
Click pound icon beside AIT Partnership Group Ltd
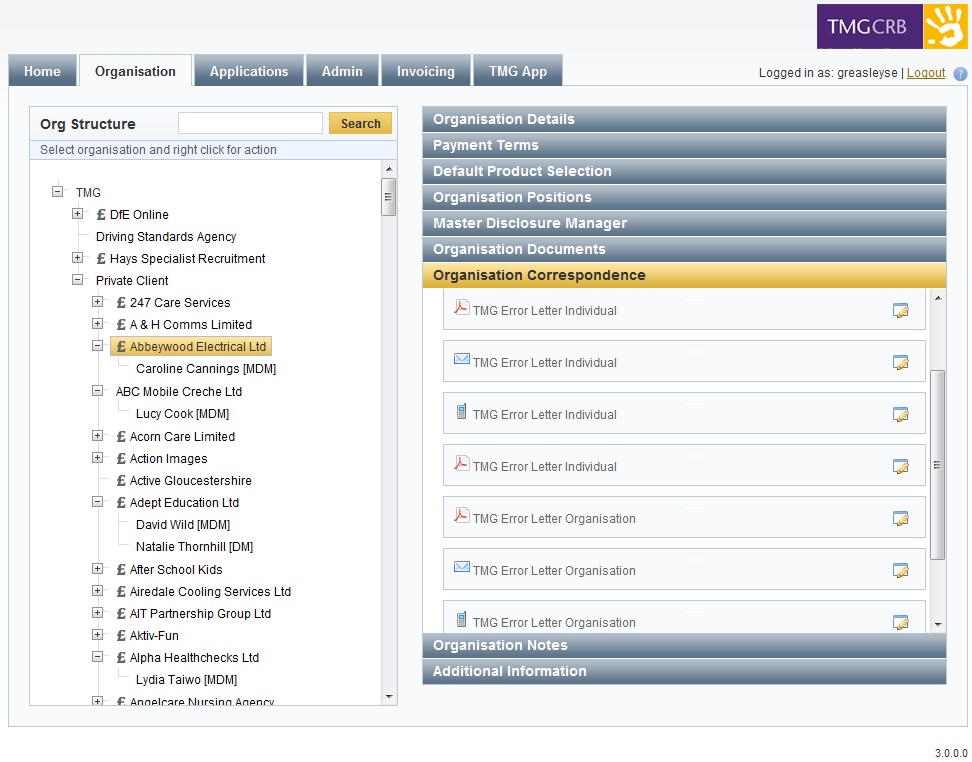click(x=121, y=614)
